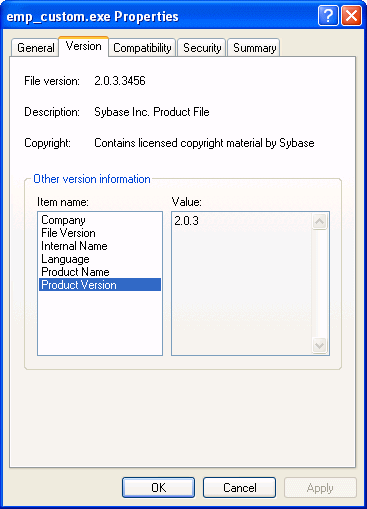Open the Security tab
Viewport: 367px width, 509px height.
click(202, 48)
